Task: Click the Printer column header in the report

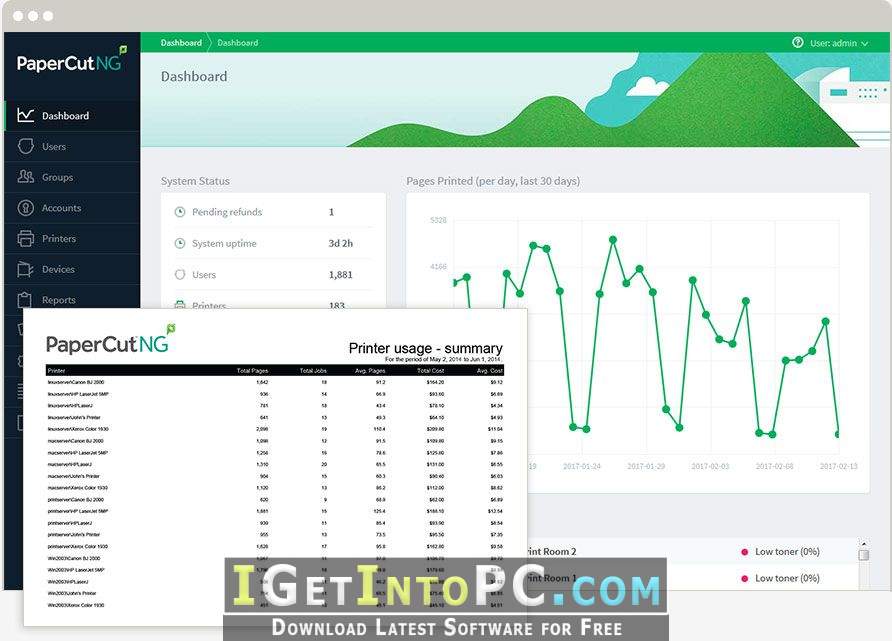Action: pyautogui.click(x=56, y=370)
